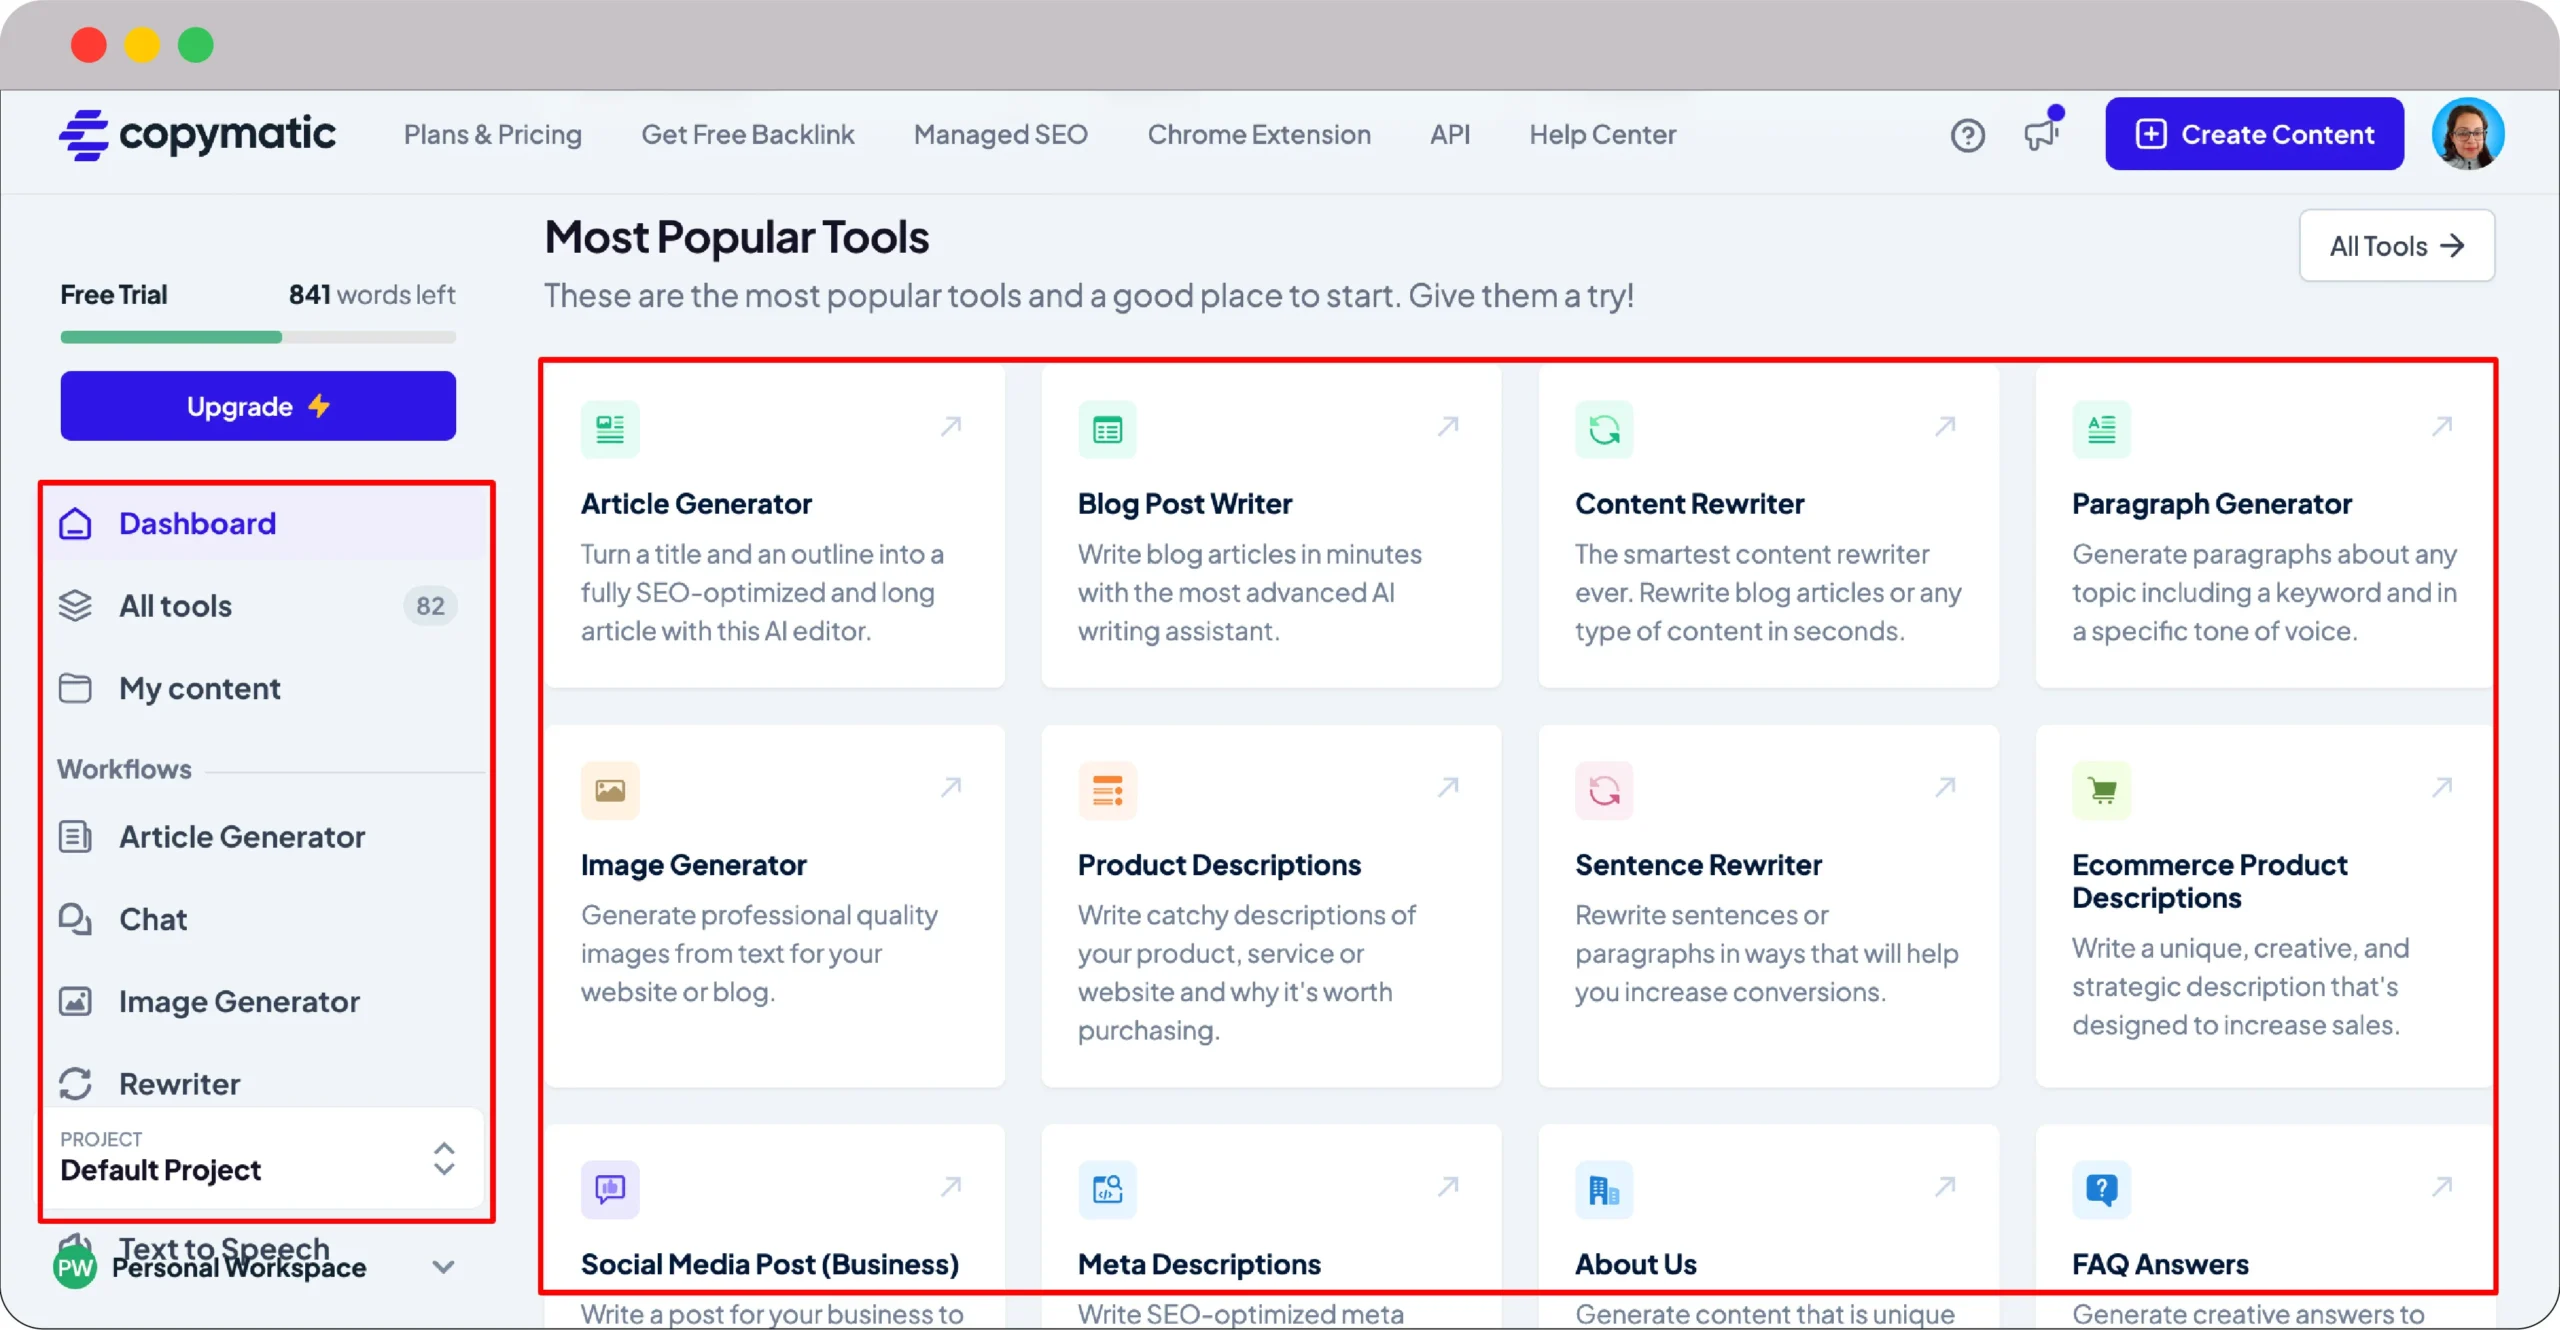Viewport: 2560px width, 1330px height.
Task: Click the 82 badge next to All tools
Action: click(x=430, y=606)
